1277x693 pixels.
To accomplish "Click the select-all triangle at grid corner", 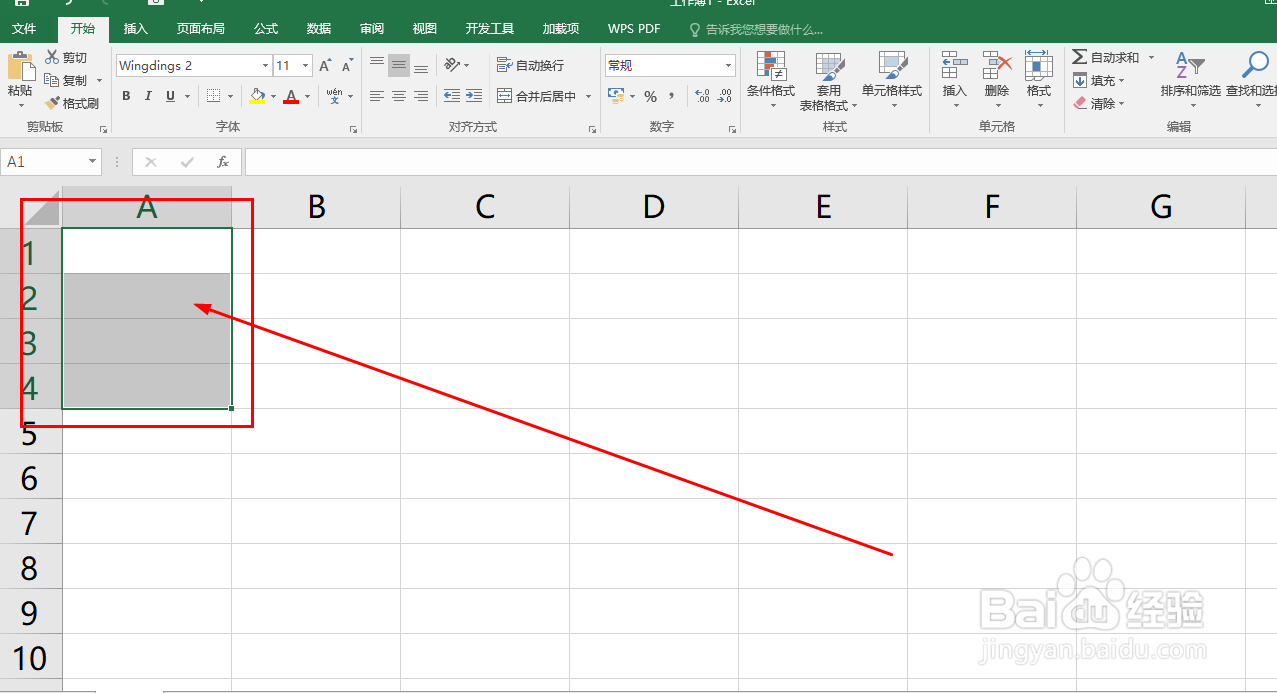I will coord(43,208).
